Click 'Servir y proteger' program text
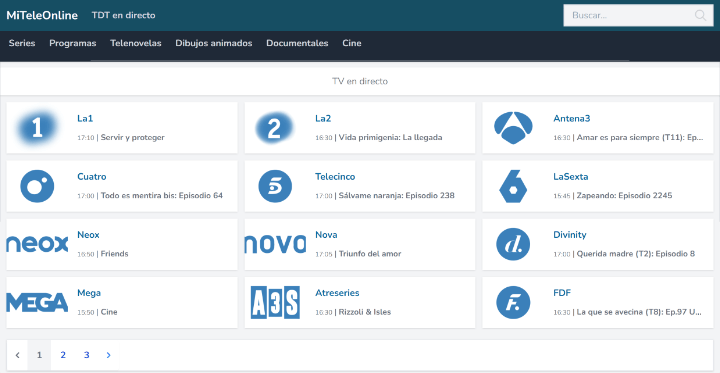 (x=133, y=137)
